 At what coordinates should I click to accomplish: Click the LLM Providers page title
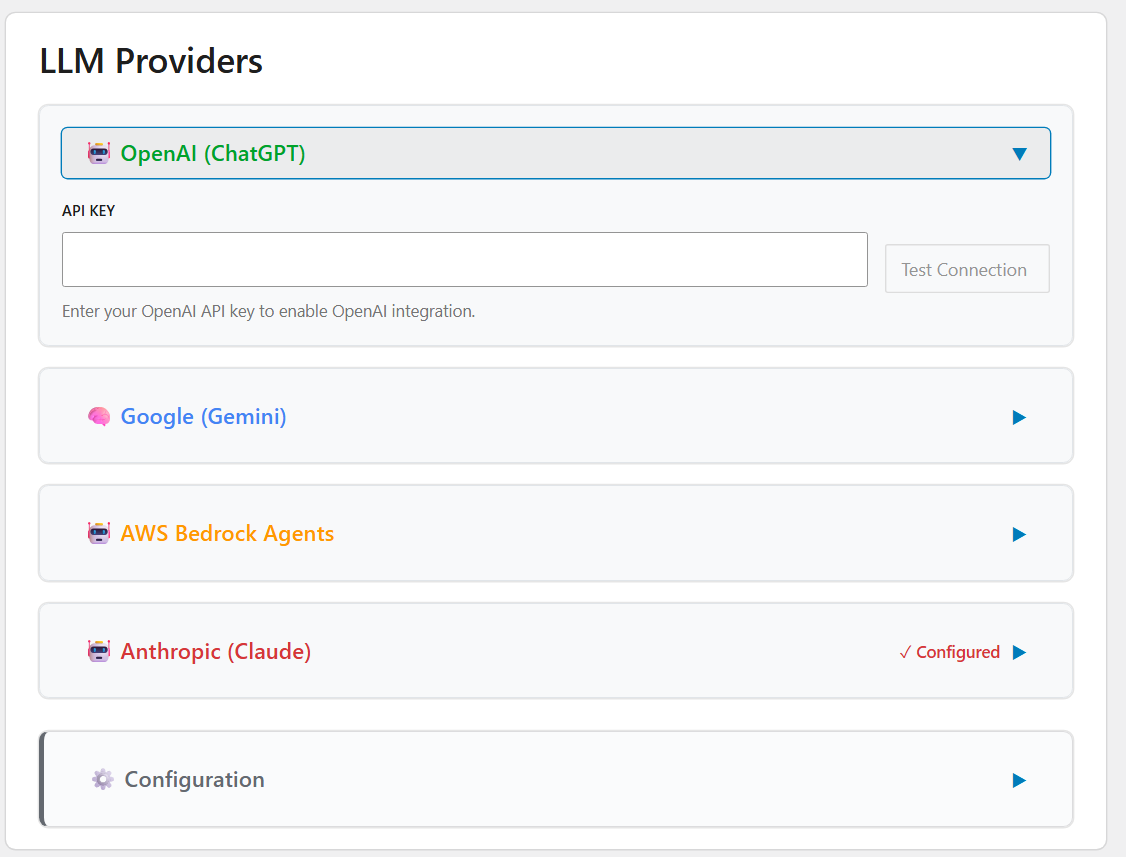pos(151,61)
